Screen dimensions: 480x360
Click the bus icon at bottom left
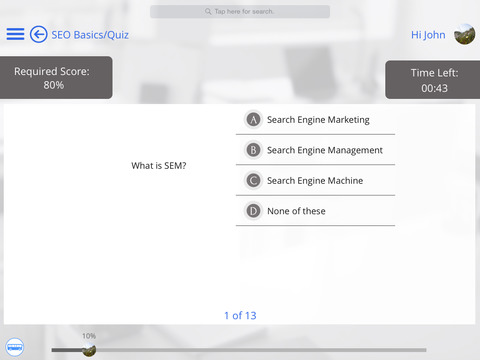[15, 347]
